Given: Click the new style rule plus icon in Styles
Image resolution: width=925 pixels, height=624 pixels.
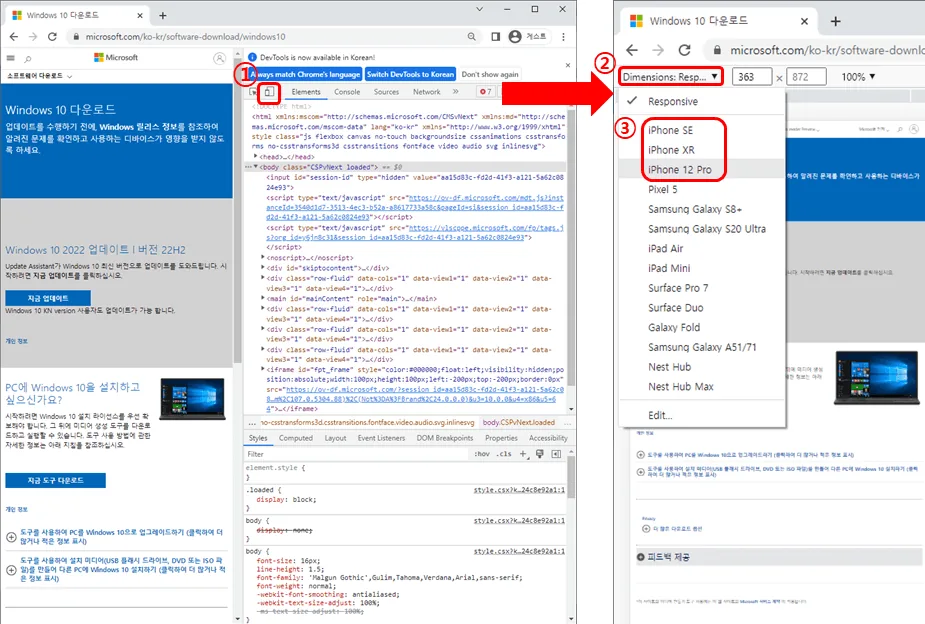Looking at the screenshot, I should (x=523, y=454).
